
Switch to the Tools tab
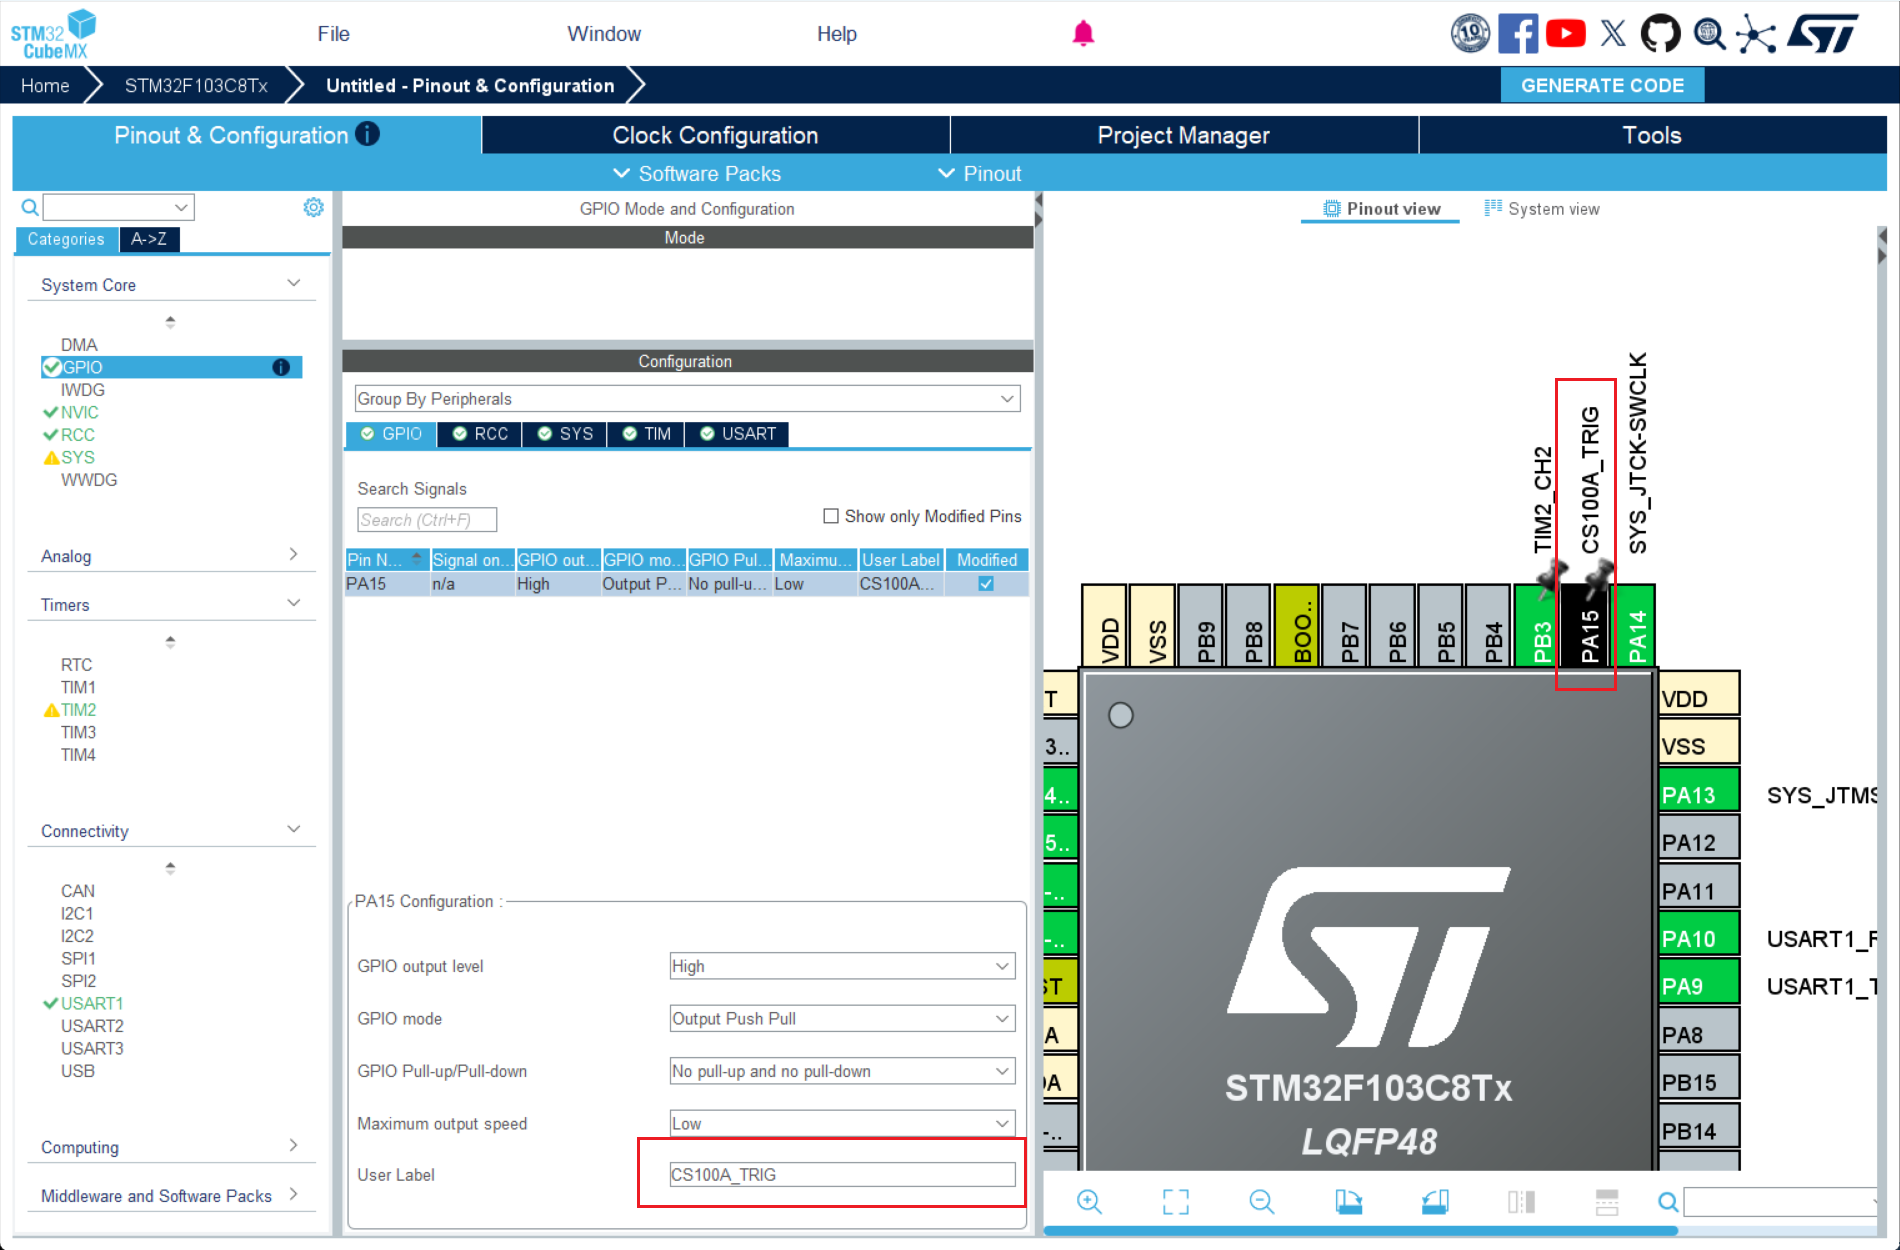pyautogui.click(x=1652, y=135)
